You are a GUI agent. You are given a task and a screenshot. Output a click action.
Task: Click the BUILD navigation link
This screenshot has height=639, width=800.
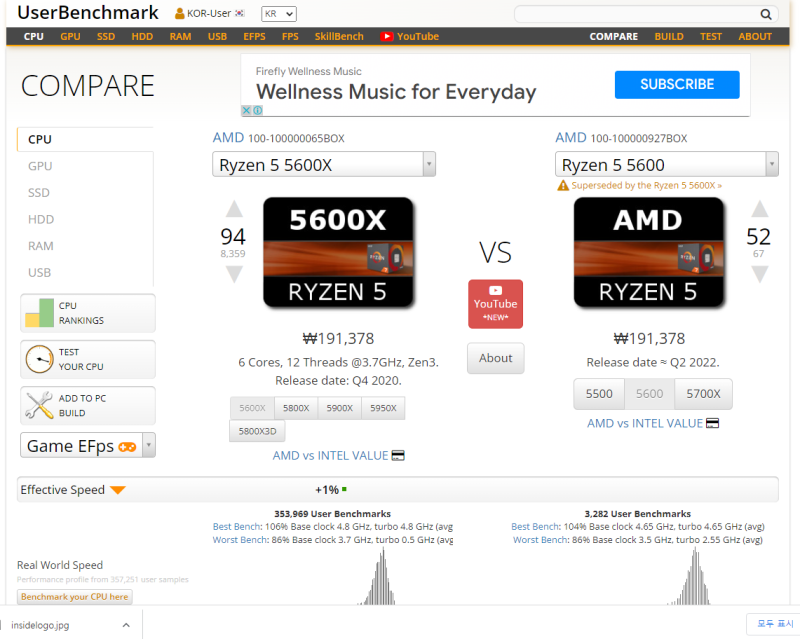669,36
